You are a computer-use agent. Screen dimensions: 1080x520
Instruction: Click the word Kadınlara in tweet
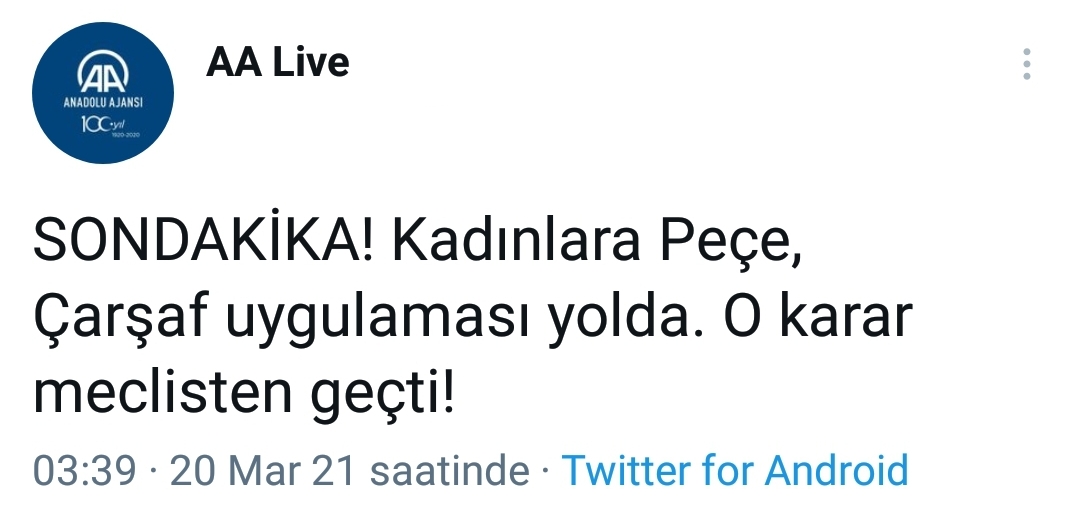tap(517, 242)
